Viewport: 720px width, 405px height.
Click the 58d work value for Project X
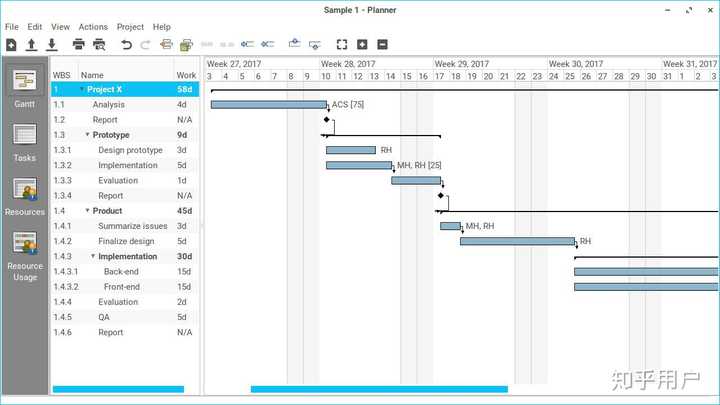[x=185, y=89]
